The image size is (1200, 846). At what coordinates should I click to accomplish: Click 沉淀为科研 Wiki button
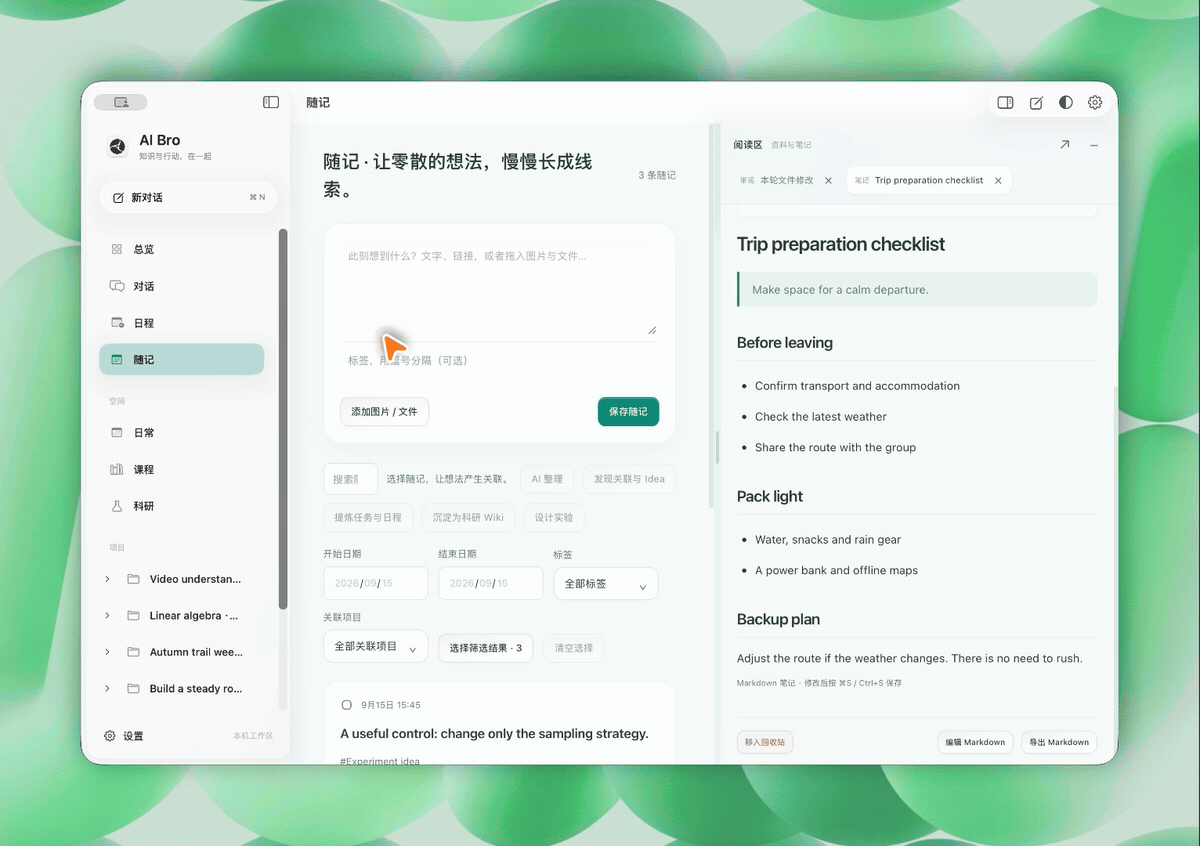[x=468, y=518]
